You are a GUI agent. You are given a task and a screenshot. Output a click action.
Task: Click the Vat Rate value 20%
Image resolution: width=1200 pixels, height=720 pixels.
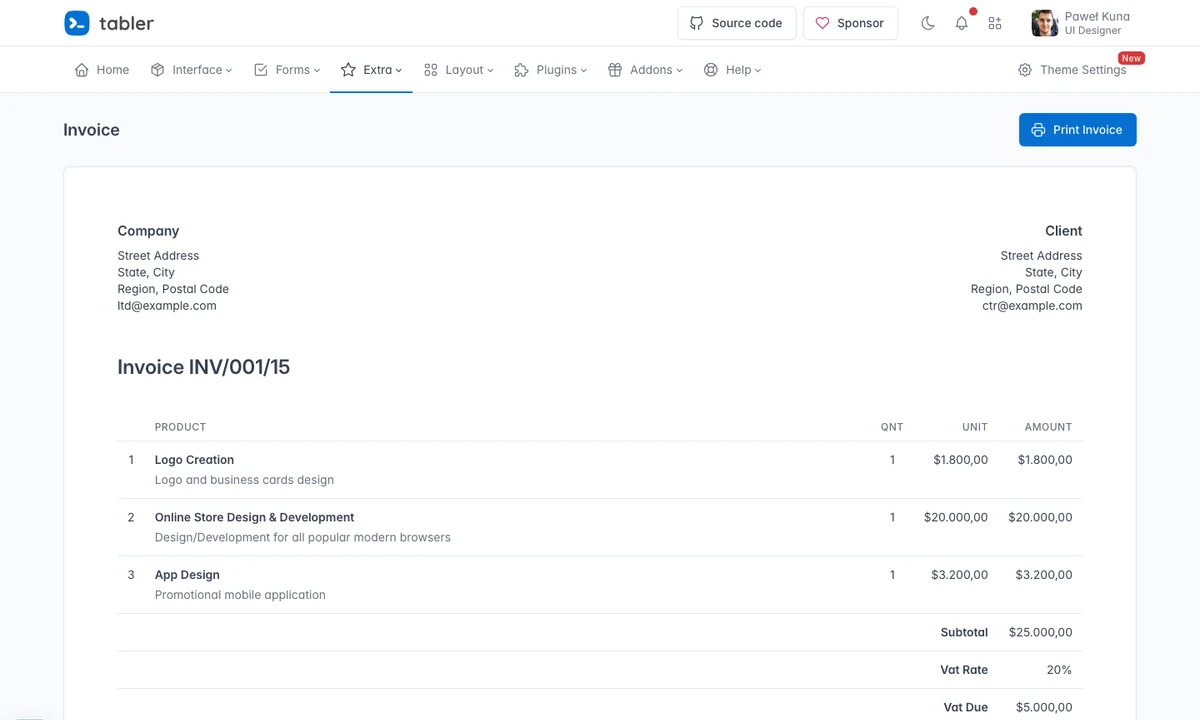coord(1059,670)
